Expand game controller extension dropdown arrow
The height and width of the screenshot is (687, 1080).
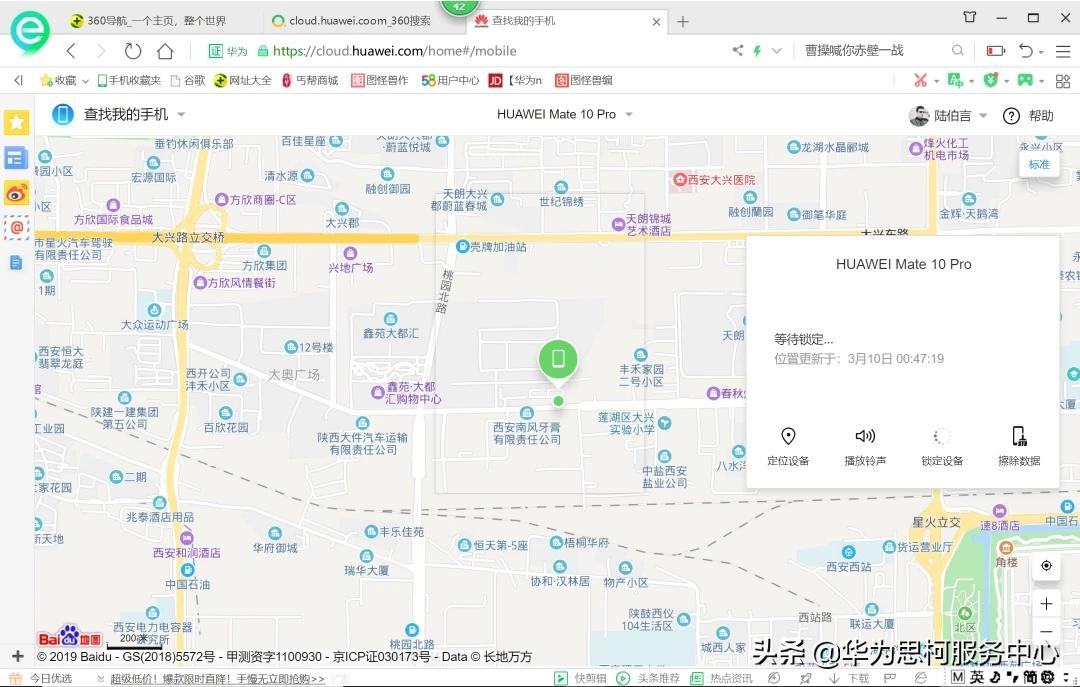1041,81
